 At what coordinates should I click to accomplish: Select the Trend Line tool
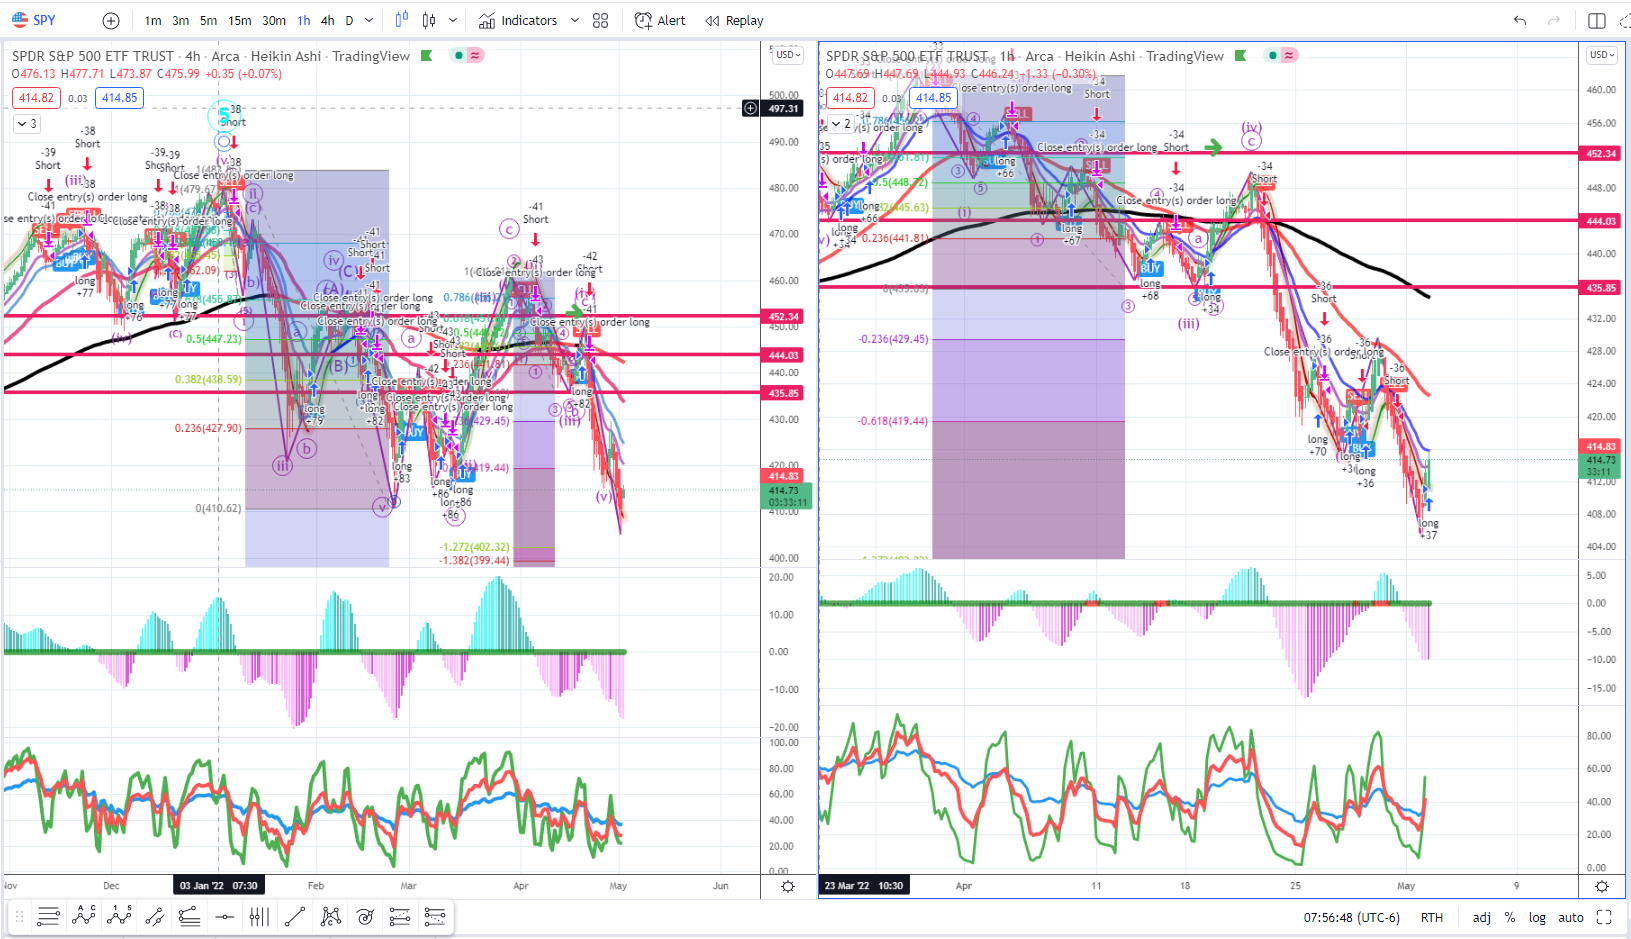(x=295, y=916)
